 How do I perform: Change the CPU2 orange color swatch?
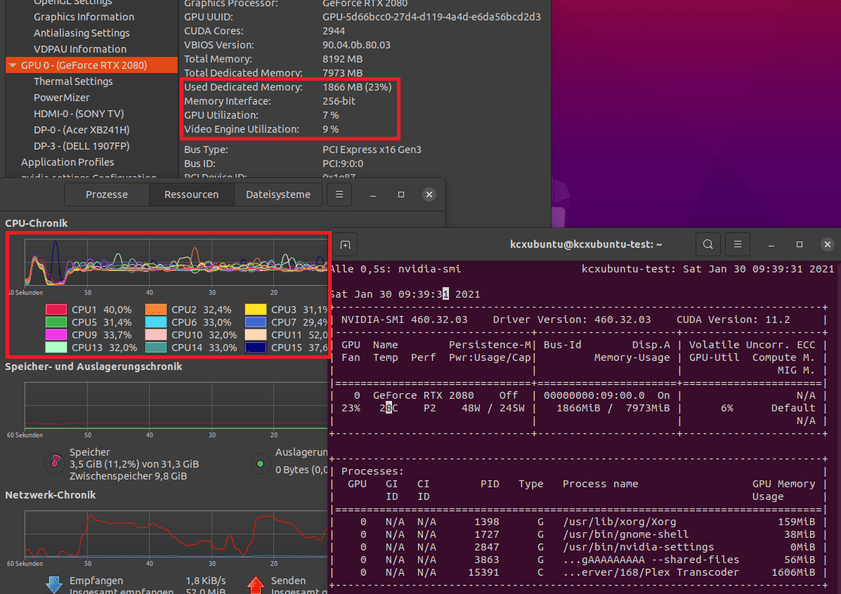156,310
